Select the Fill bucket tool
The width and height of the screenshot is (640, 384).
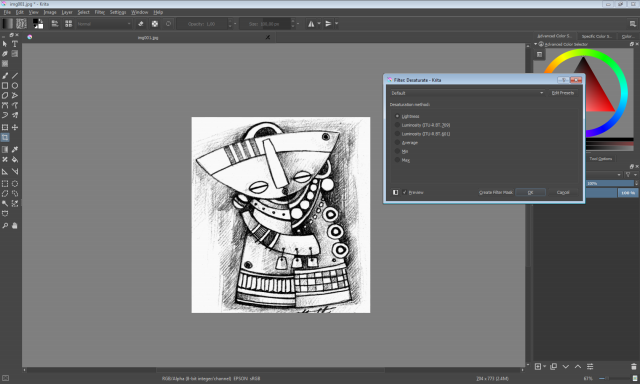coord(15,160)
